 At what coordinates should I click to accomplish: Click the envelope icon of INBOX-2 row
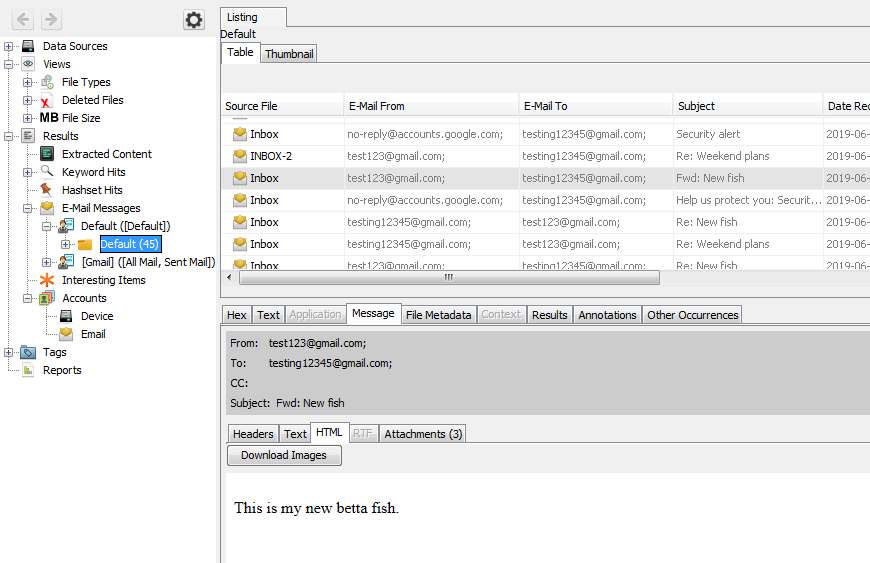[240, 156]
